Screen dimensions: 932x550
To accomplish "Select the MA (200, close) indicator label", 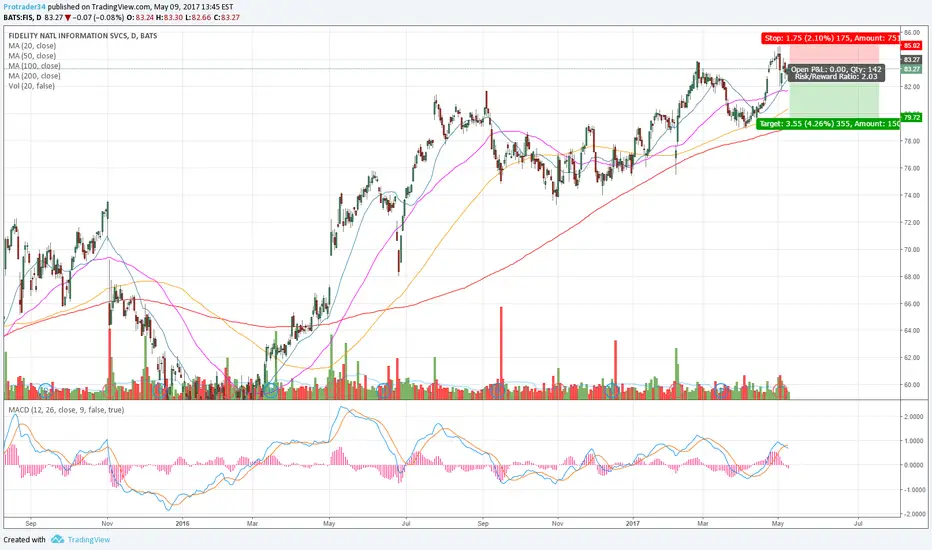I will [x=34, y=76].
